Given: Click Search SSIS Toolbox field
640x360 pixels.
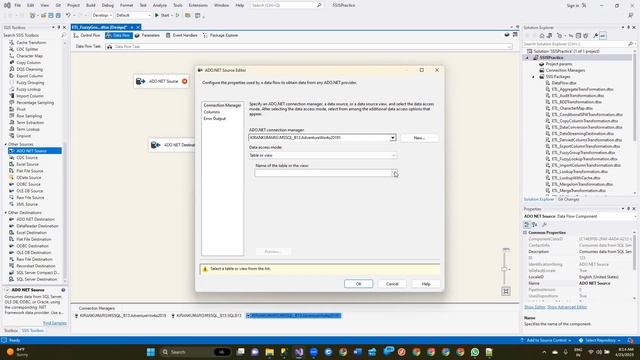Looking at the screenshot, I should [x=31, y=36].
